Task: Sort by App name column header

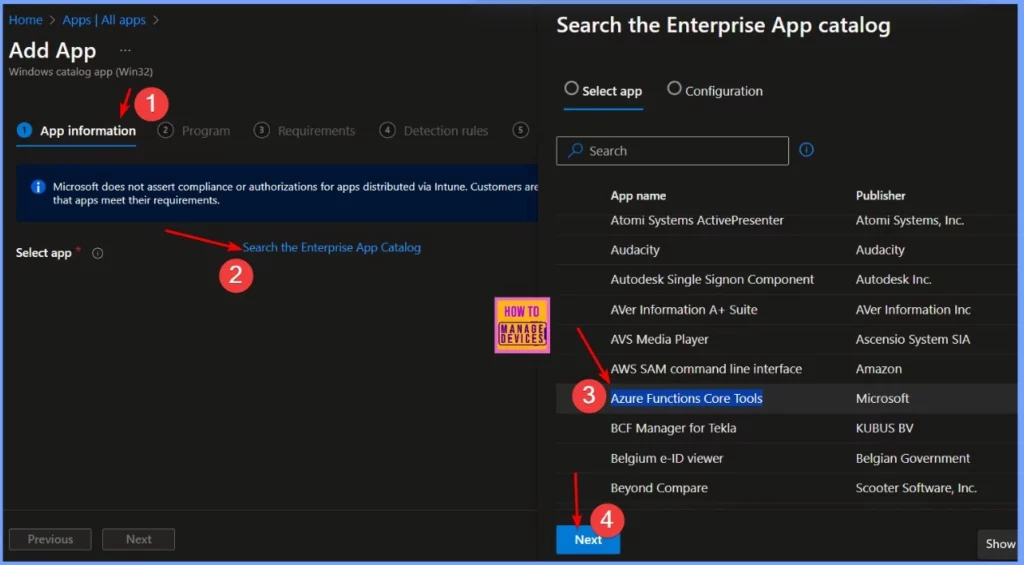Action: pyautogui.click(x=638, y=195)
